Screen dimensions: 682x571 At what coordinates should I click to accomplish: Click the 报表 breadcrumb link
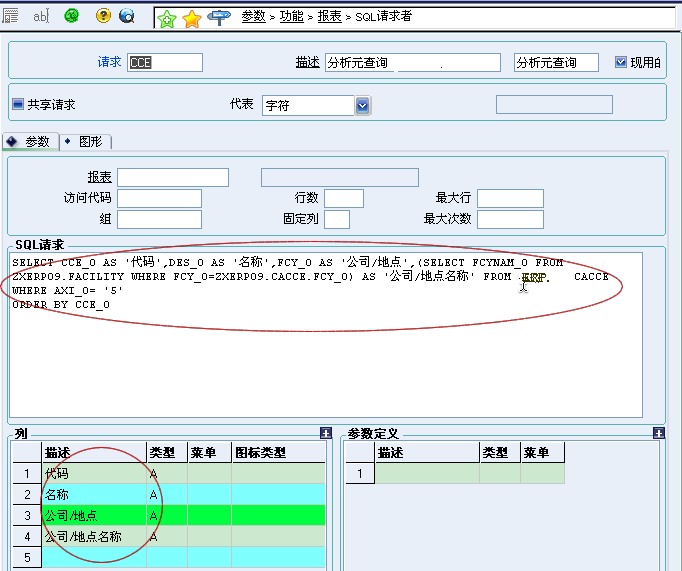tap(329, 17)
